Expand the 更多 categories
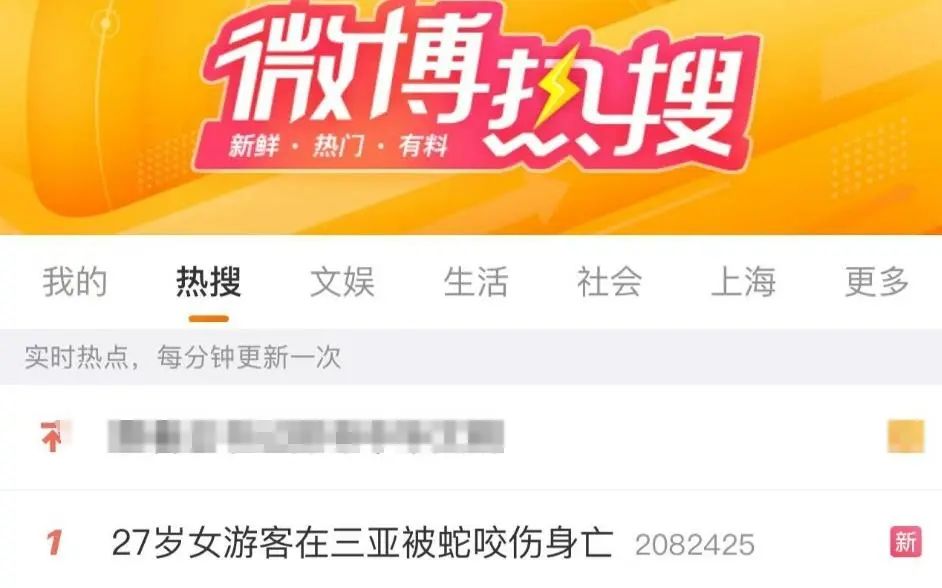This screenshot has width=942, height=588. tap(877, 282)
